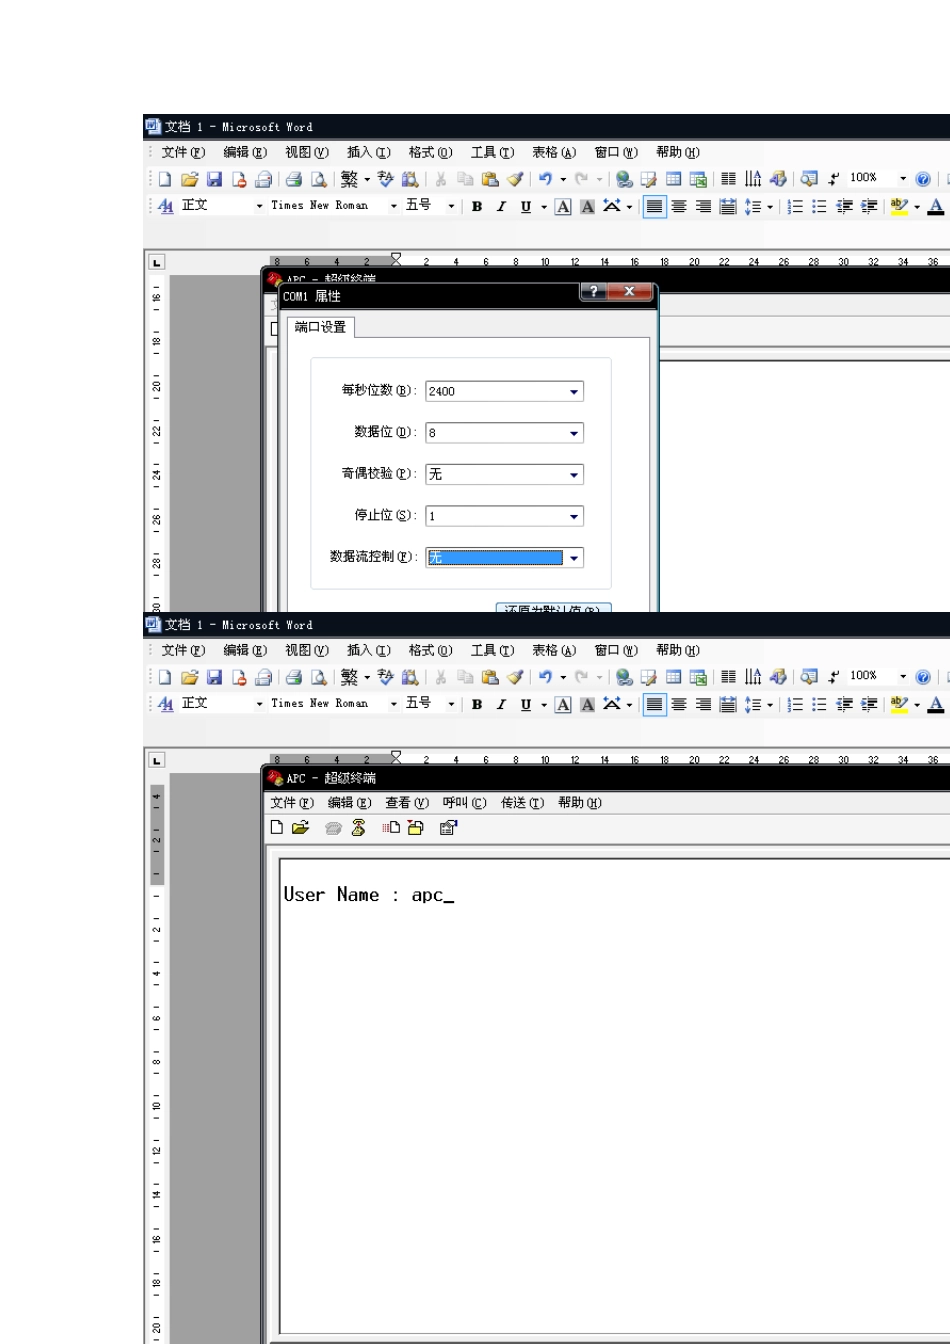
Task: Click Show/Hide formatting marks in lower Word toolbar
Action: (833, 678)
